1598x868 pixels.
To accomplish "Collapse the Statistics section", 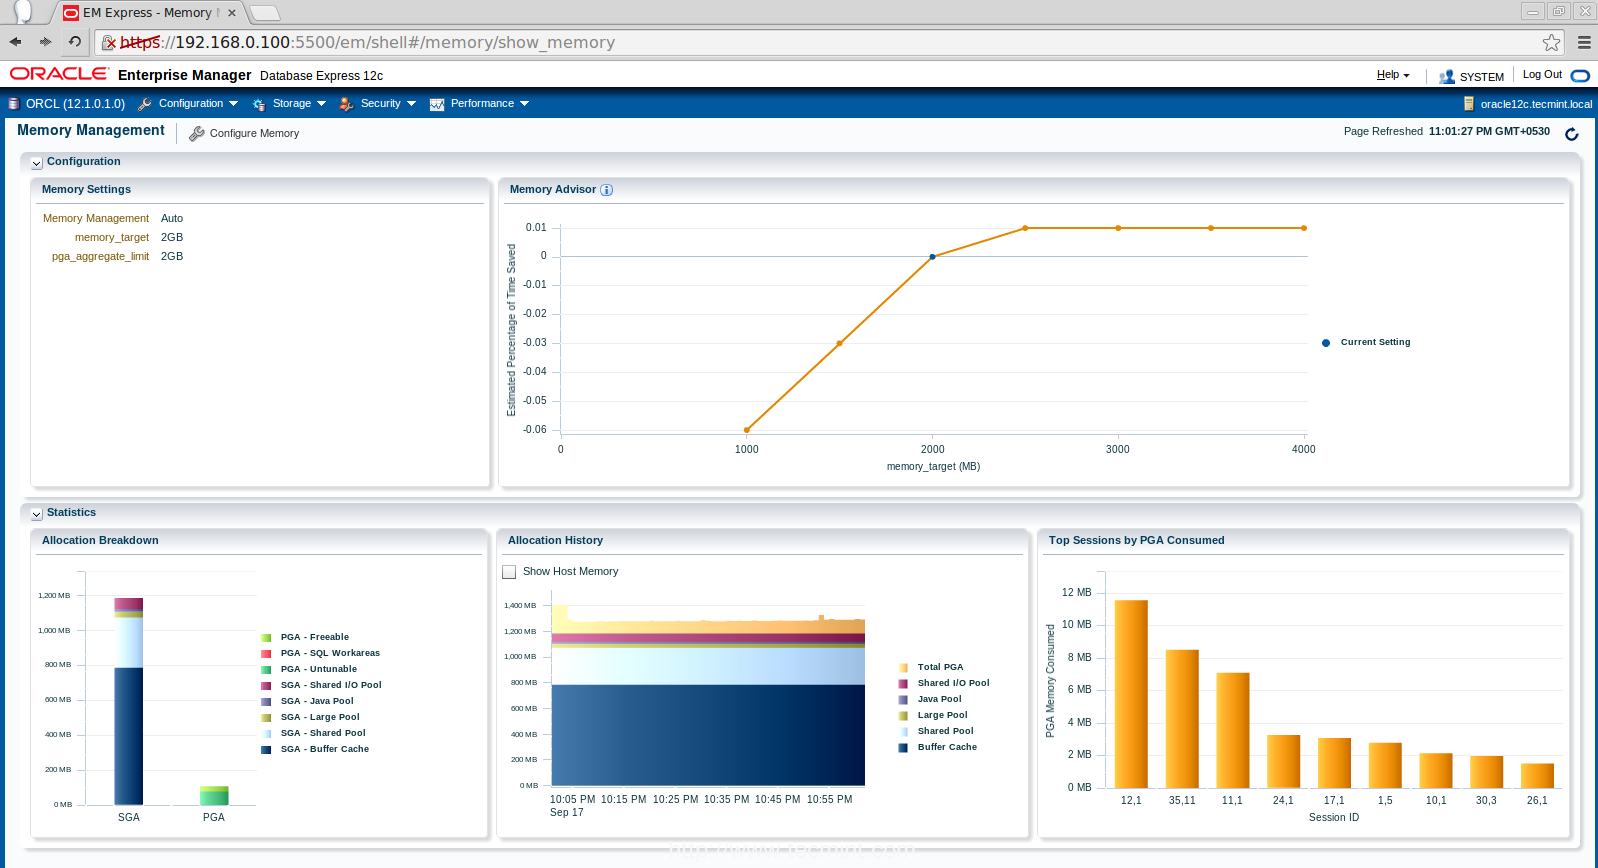I will coord(36,514).
